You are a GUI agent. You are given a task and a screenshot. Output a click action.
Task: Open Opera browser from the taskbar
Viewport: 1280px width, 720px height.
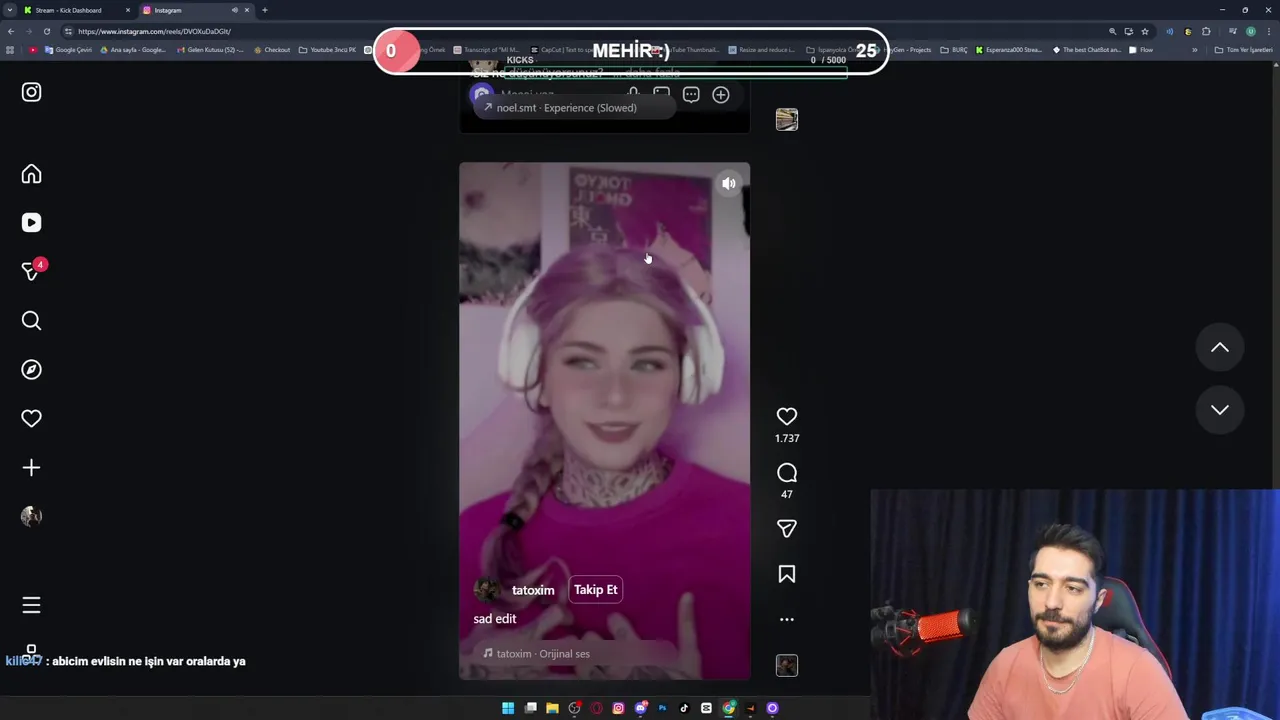[x=596, y=708]
